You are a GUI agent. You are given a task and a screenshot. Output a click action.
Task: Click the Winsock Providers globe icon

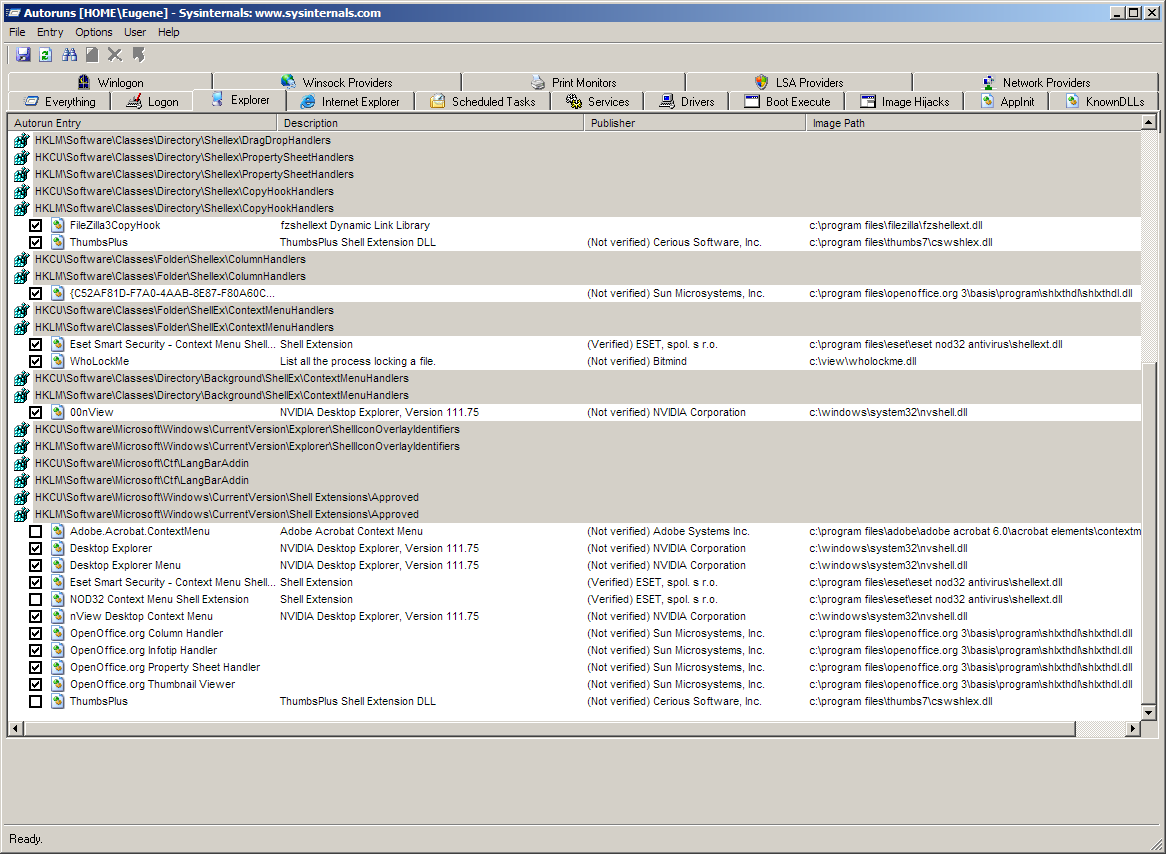tap(289, 82)
